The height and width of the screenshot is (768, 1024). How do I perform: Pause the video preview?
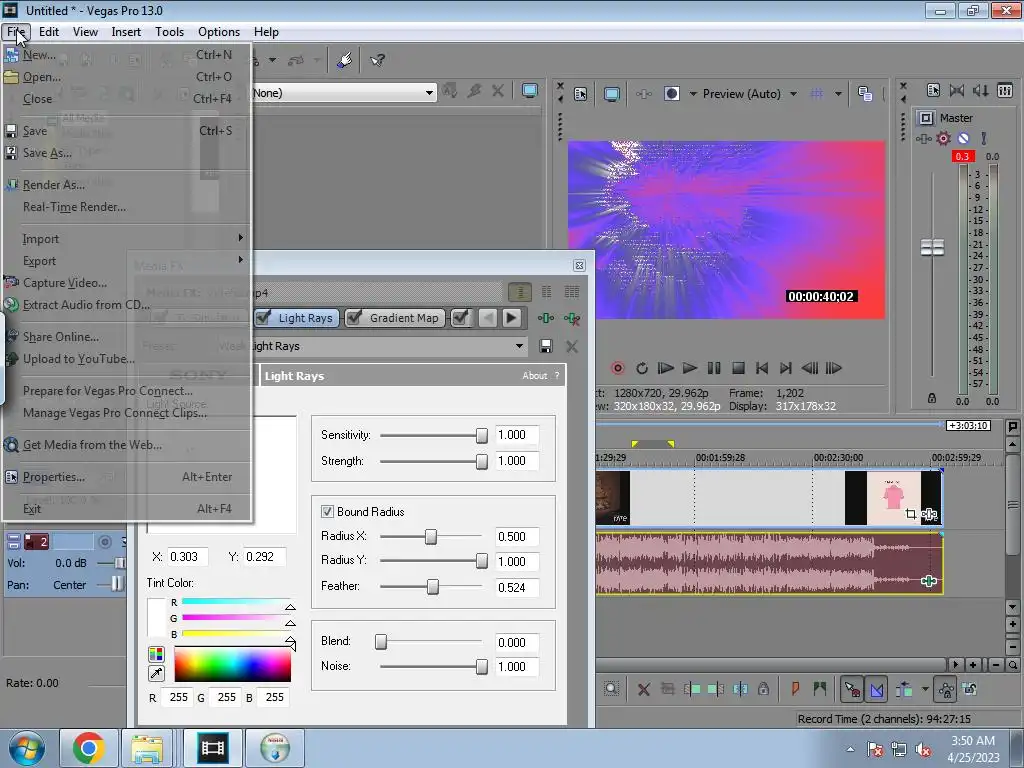(x=714, y=368)
